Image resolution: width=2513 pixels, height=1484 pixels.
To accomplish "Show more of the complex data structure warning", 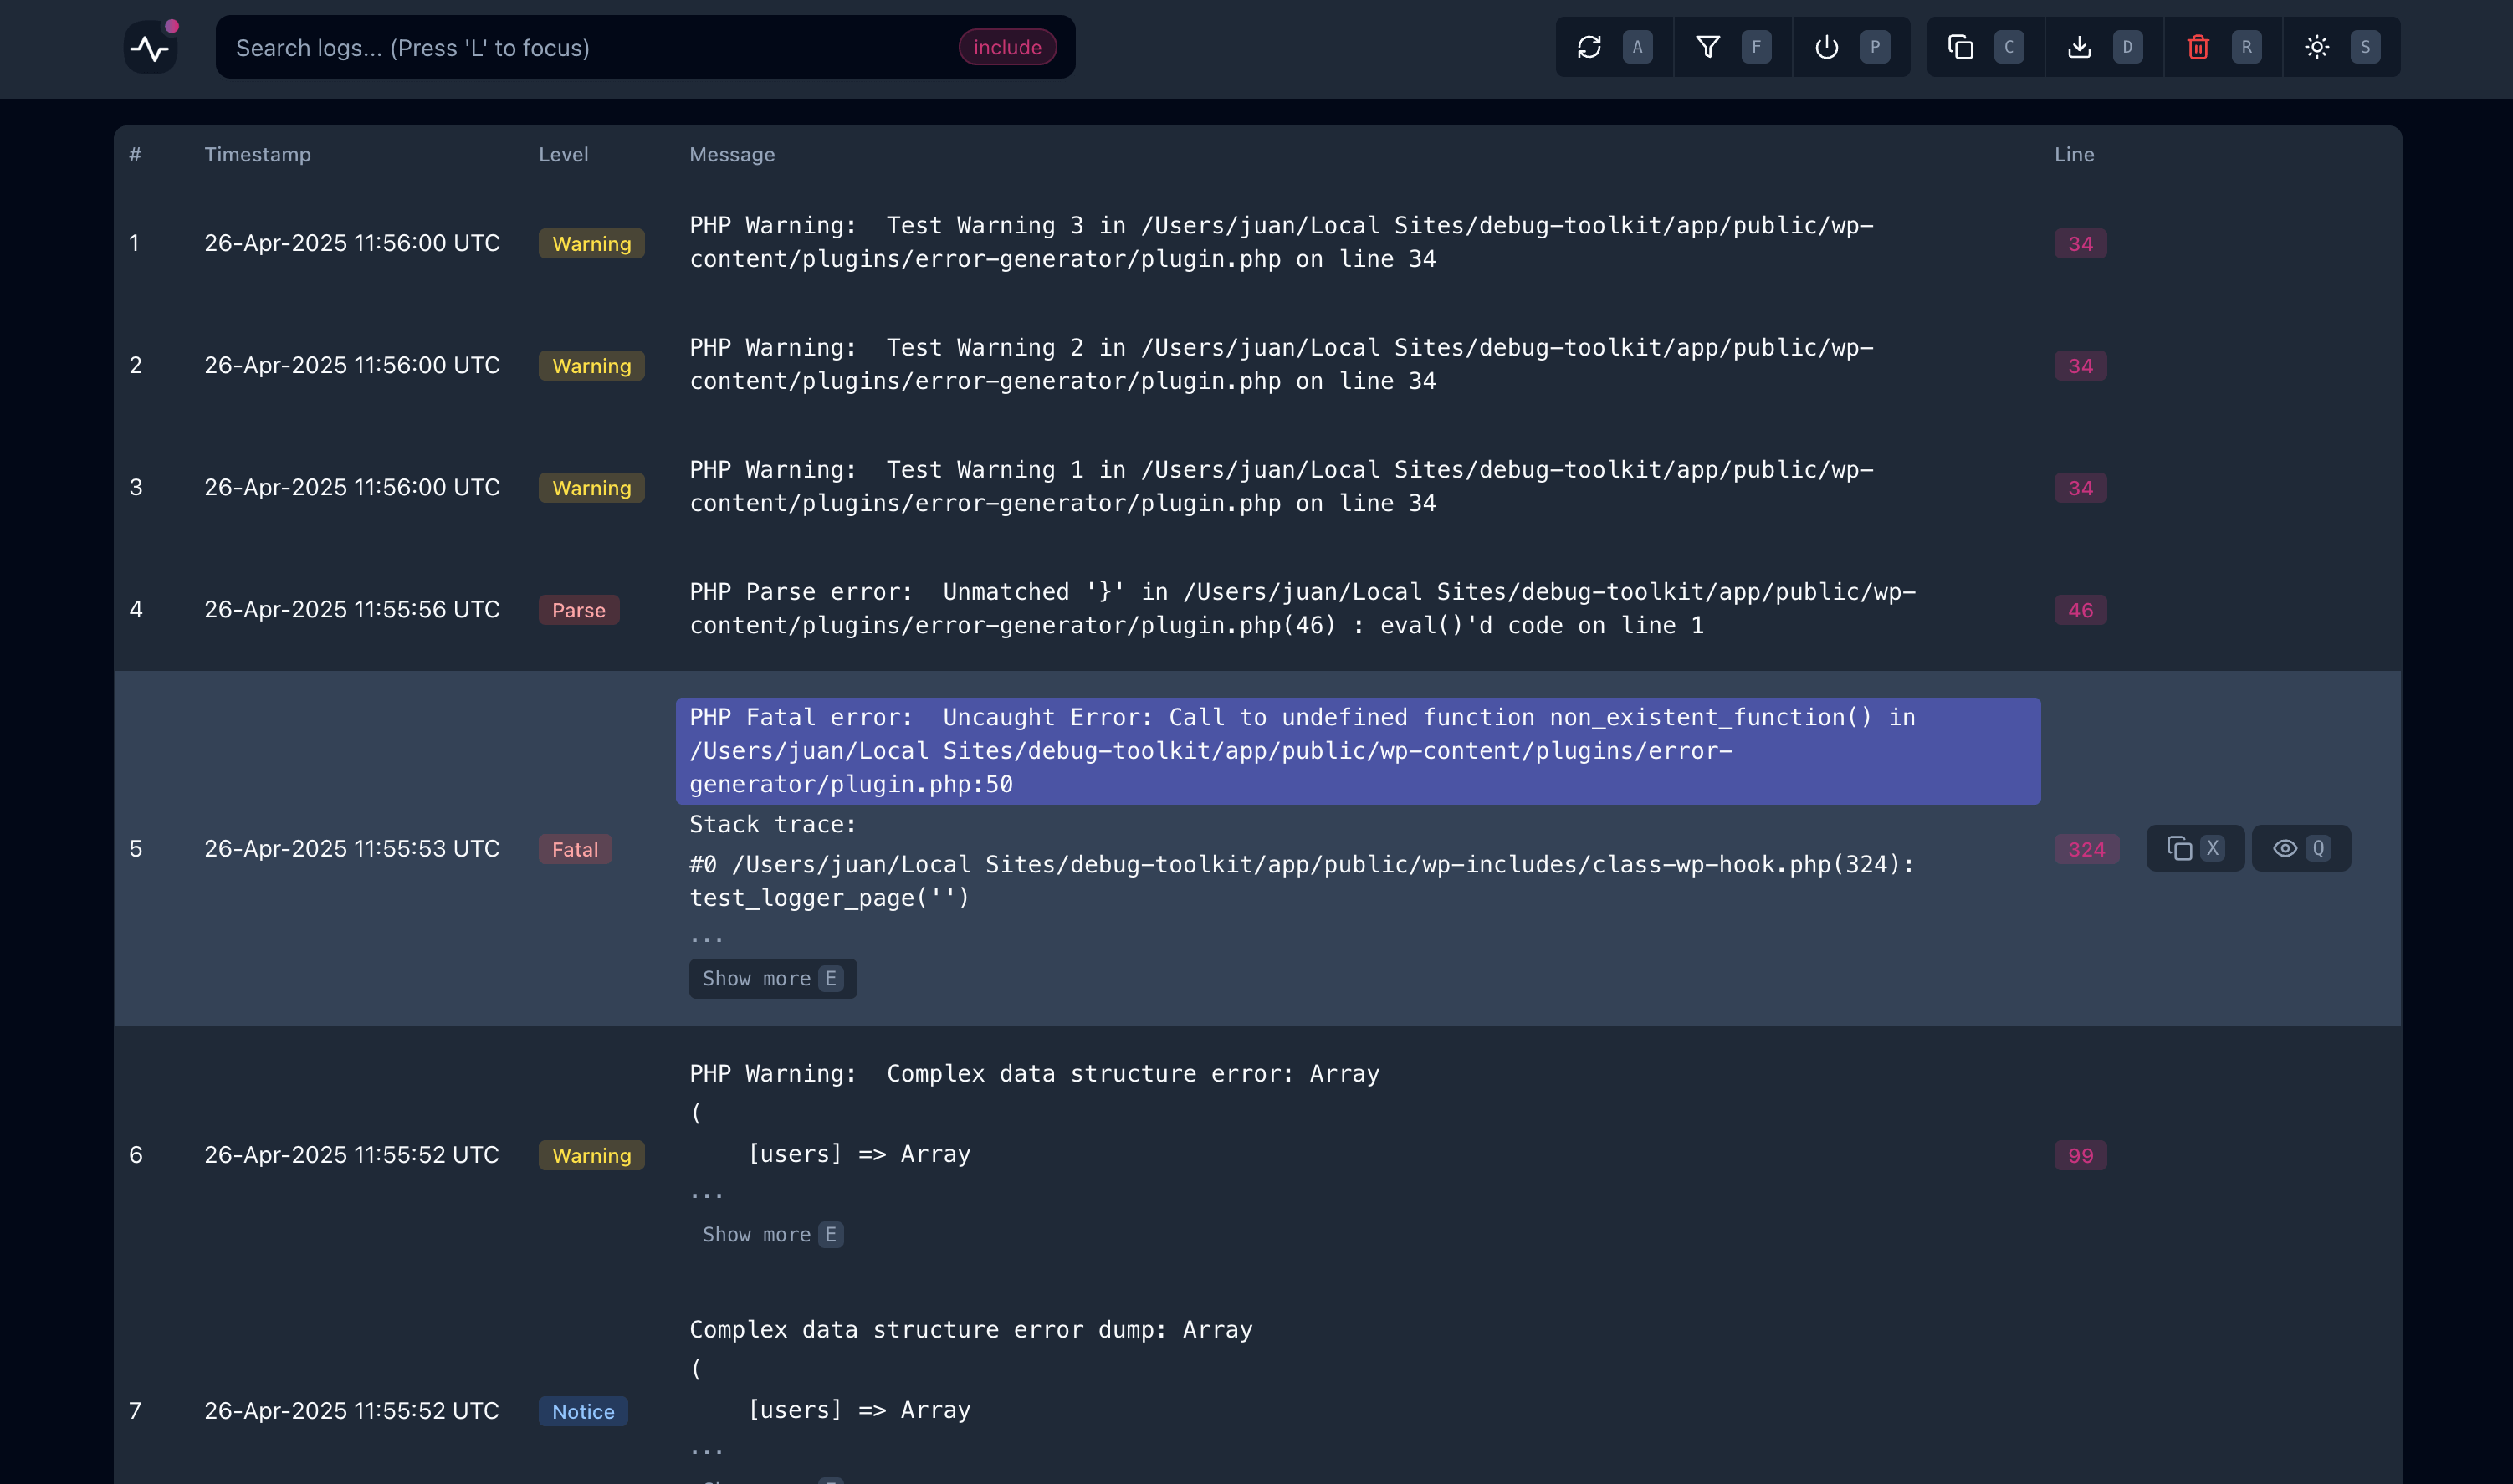I will tap(772, 1234).
